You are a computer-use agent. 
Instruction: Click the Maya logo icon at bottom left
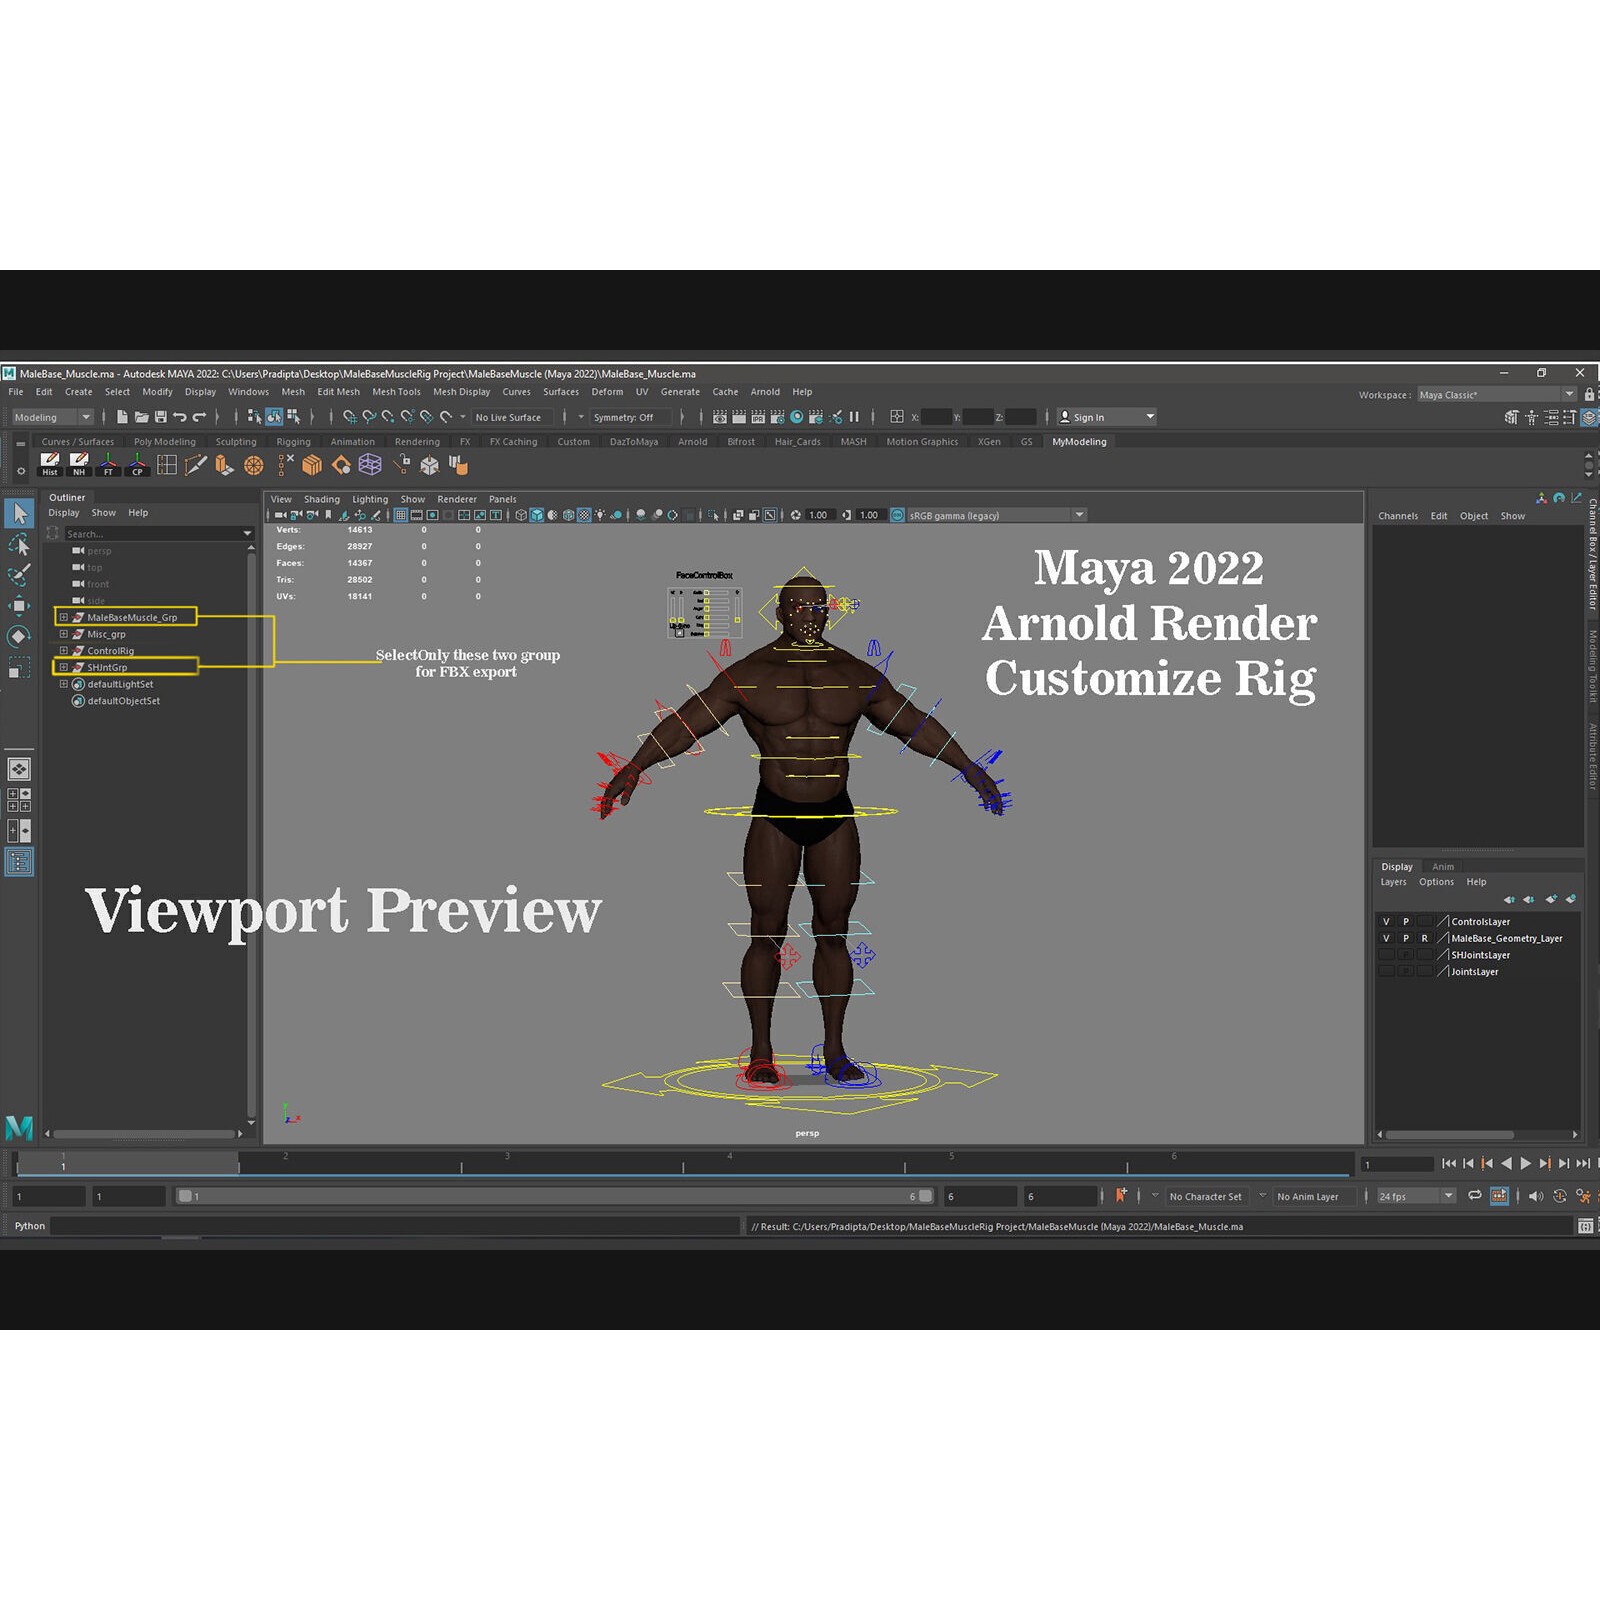[19, 1127]
